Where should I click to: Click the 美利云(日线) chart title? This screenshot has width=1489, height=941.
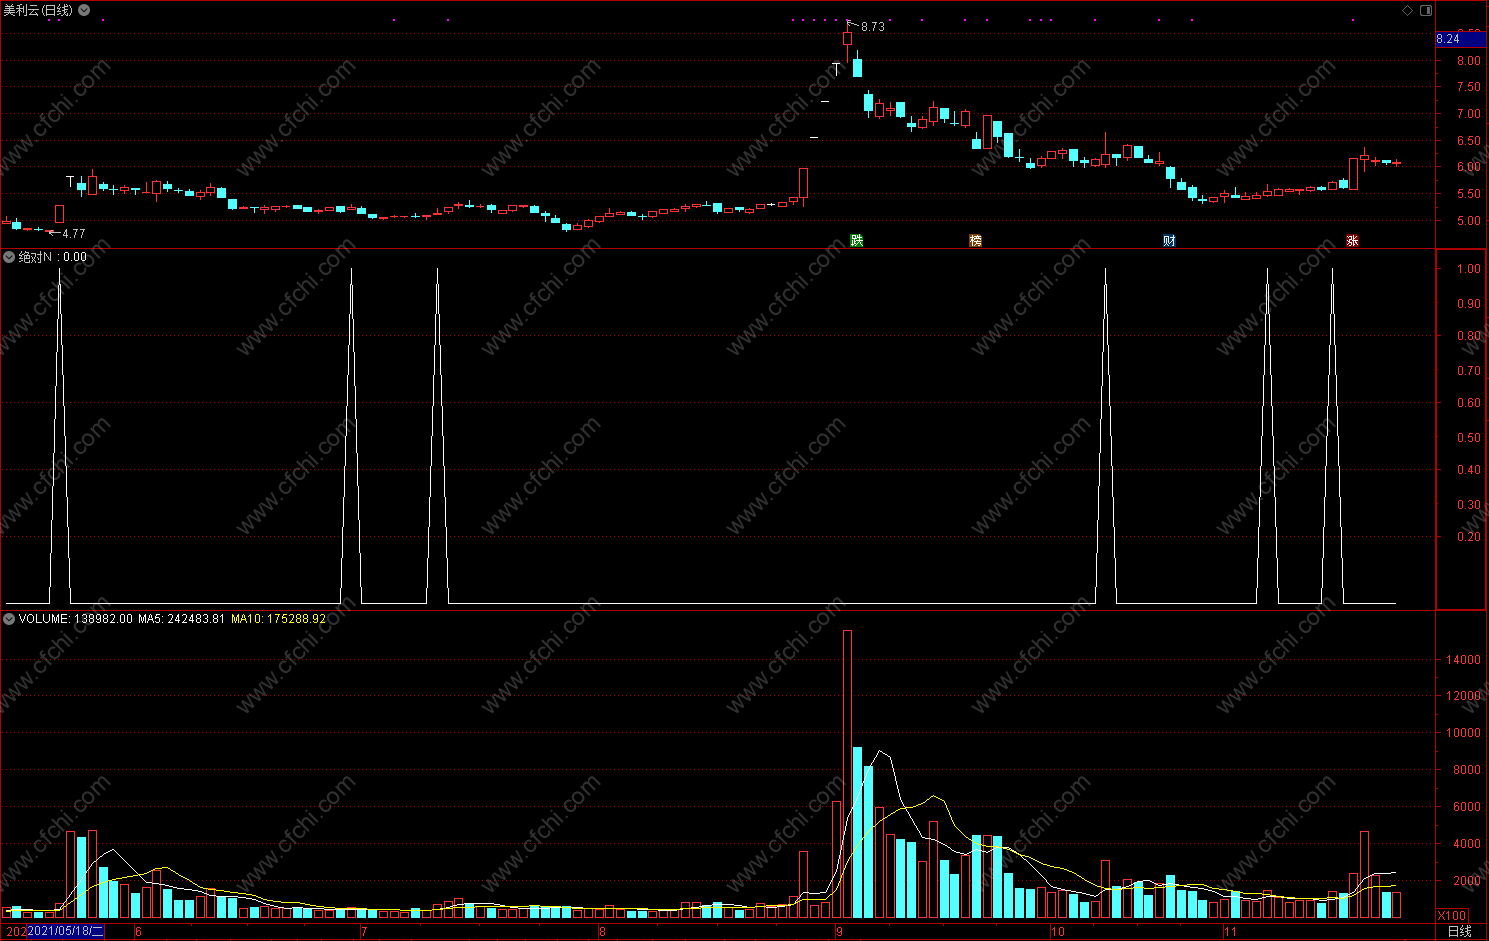[x=38, y=10]
